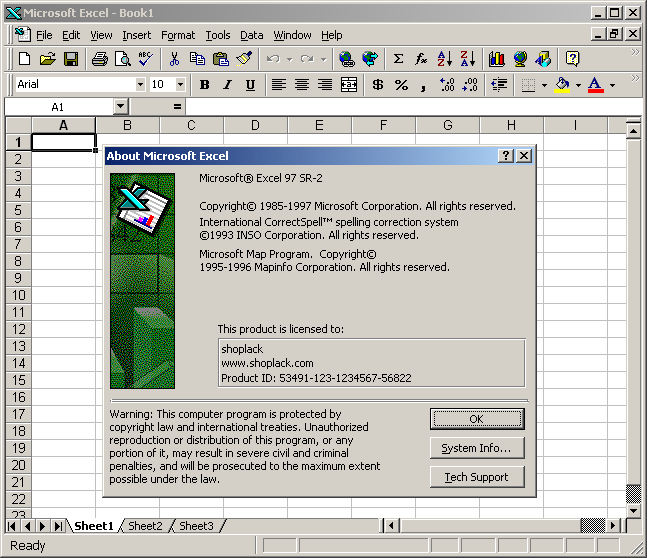Print using the printer icon
This screenshot has height=558, width=647.
pyautogui.click(x=99, y=59)
